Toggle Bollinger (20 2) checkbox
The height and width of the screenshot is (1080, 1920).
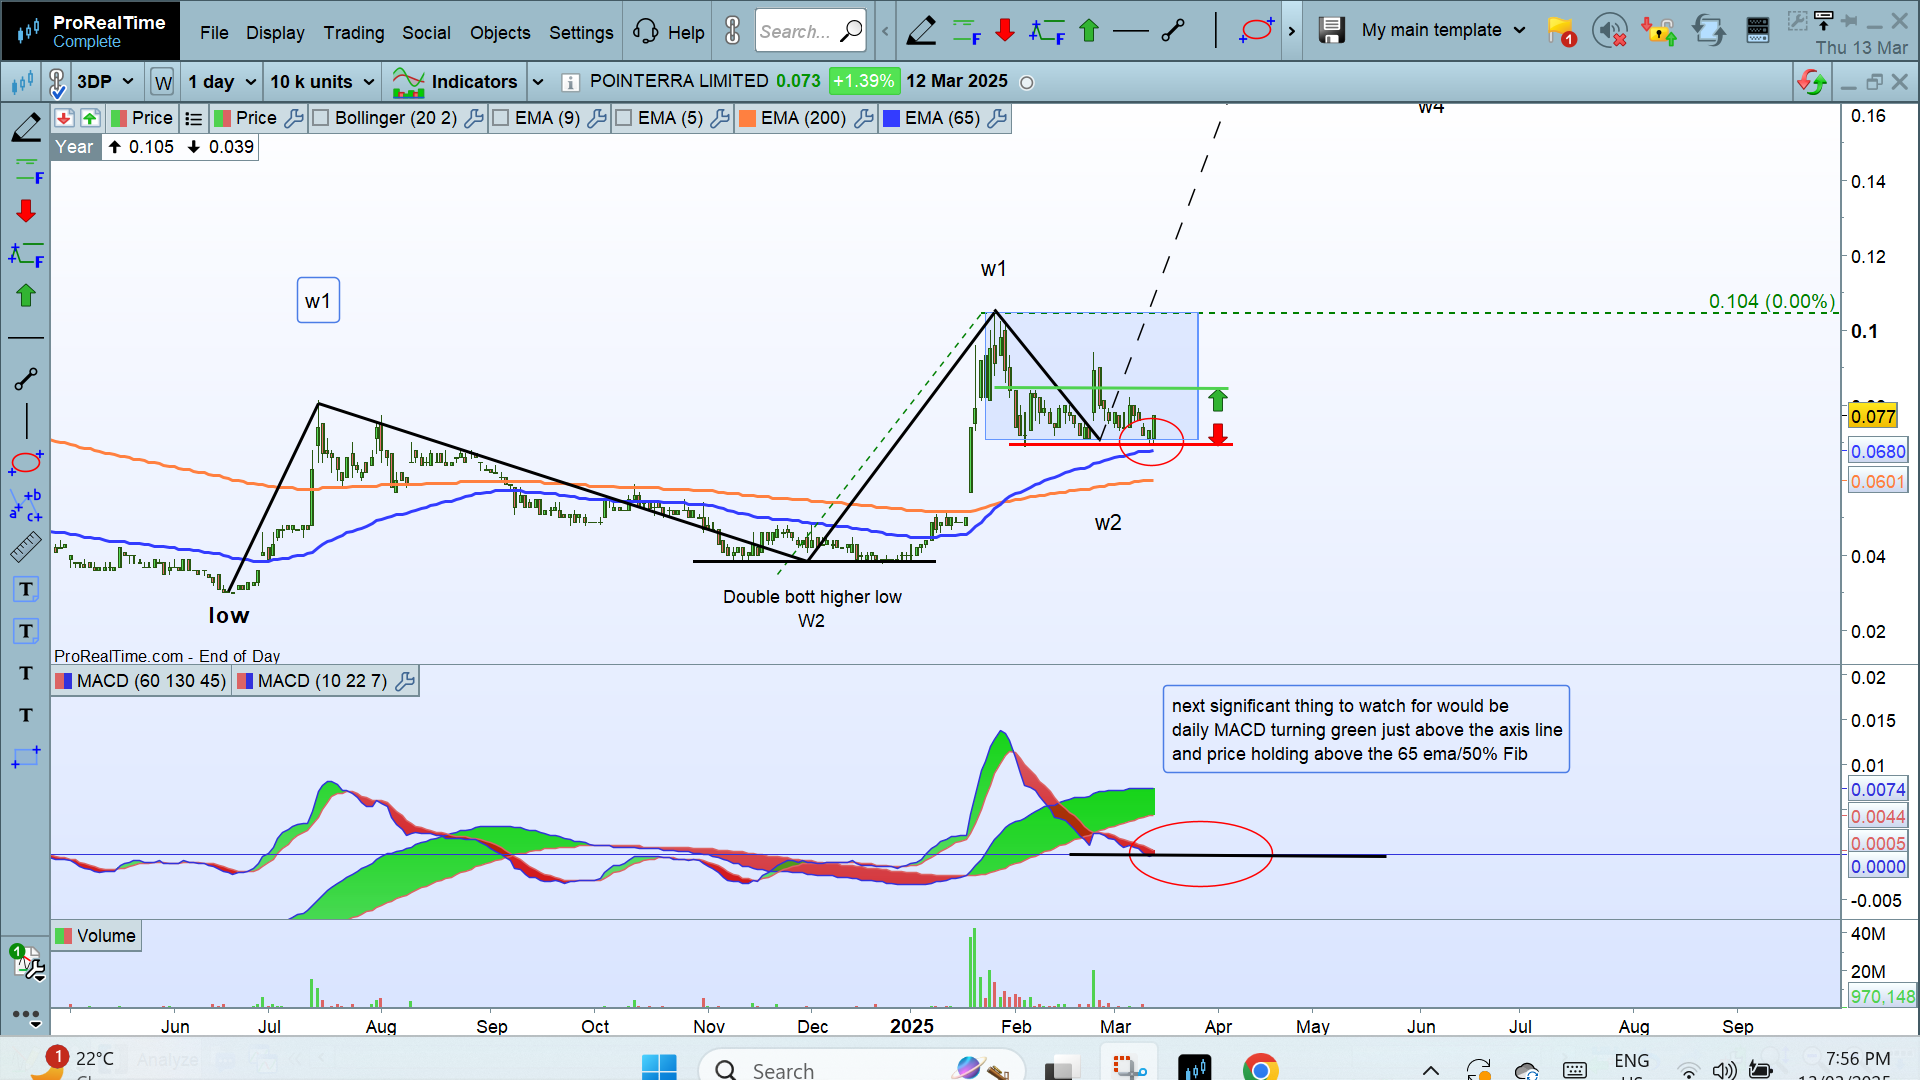321,118
